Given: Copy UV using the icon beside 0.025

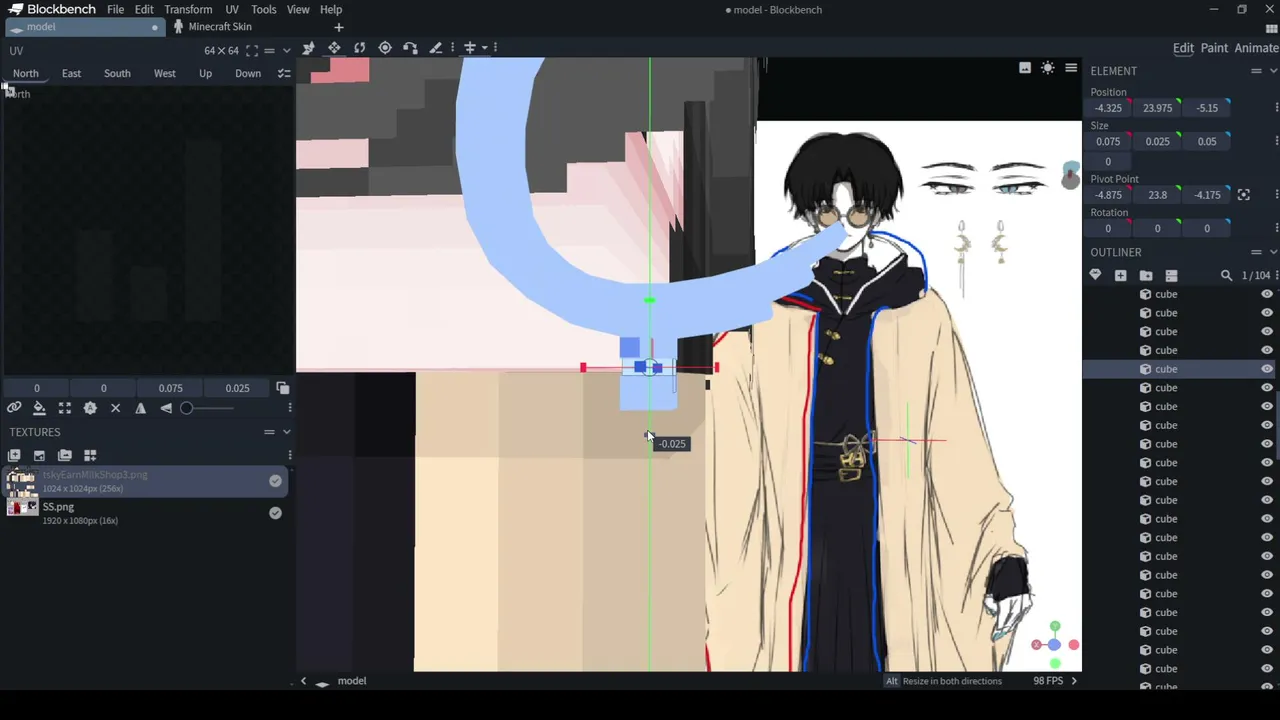Looking at the screenshot, I should click(x=282, y=388).
